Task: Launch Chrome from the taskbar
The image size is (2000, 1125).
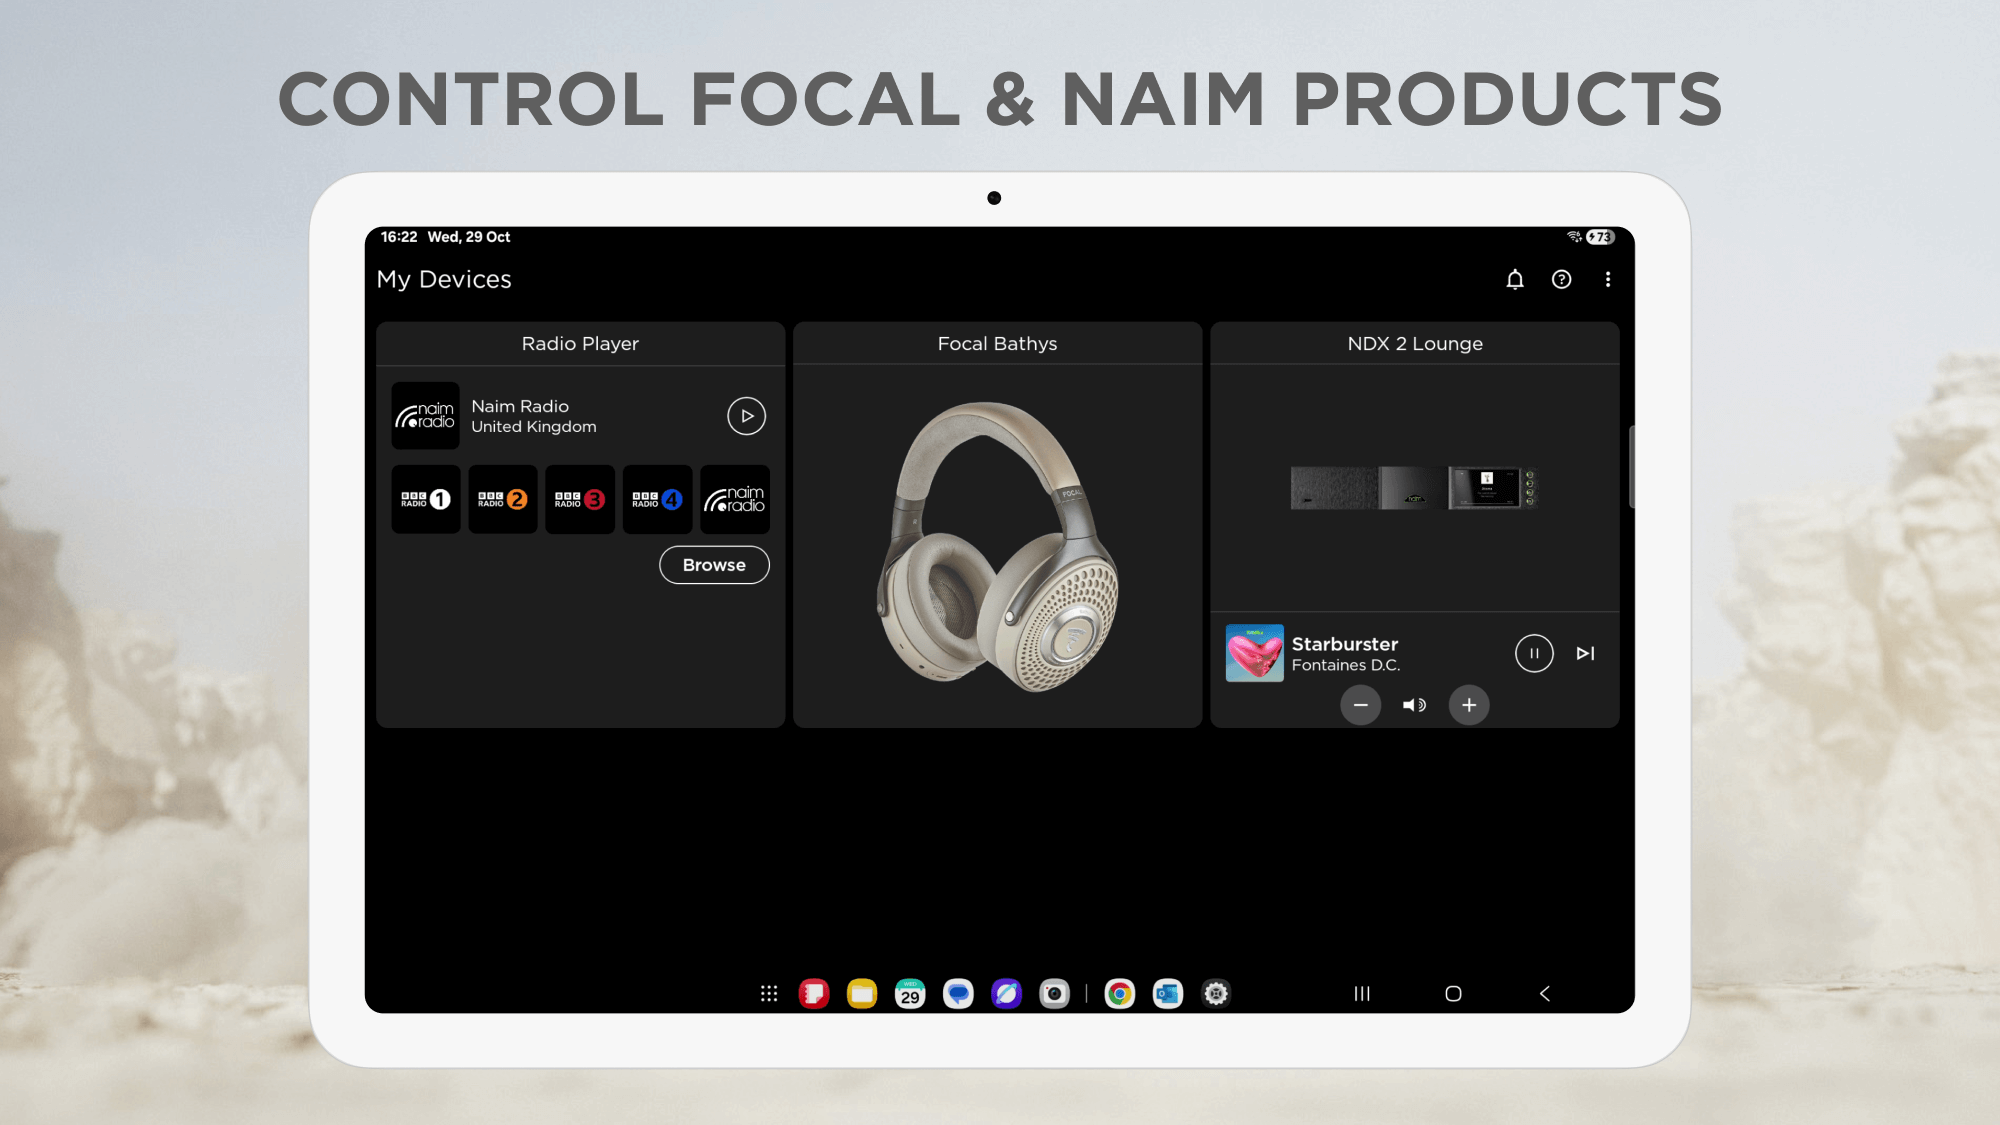Action: coord(1119,993)
